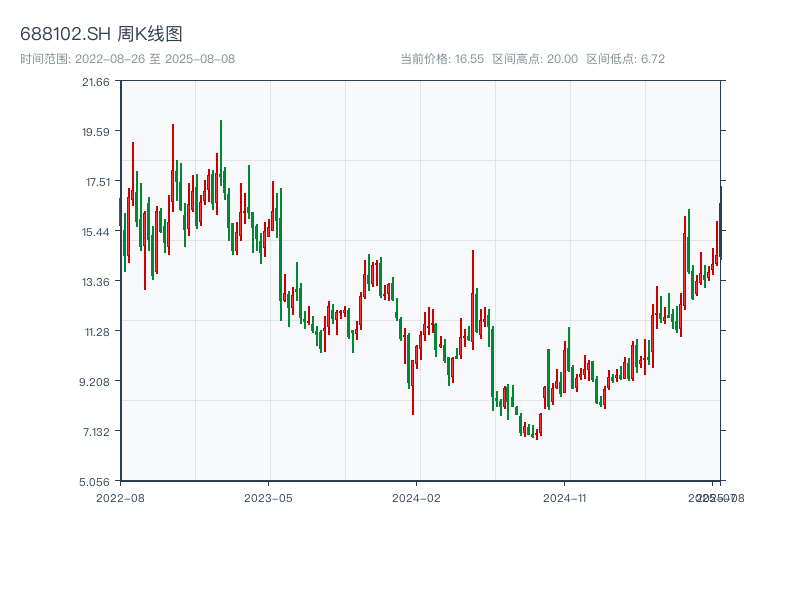Click y-axis label 15.44
Screen dimensions: 800x600
(96, 232)
